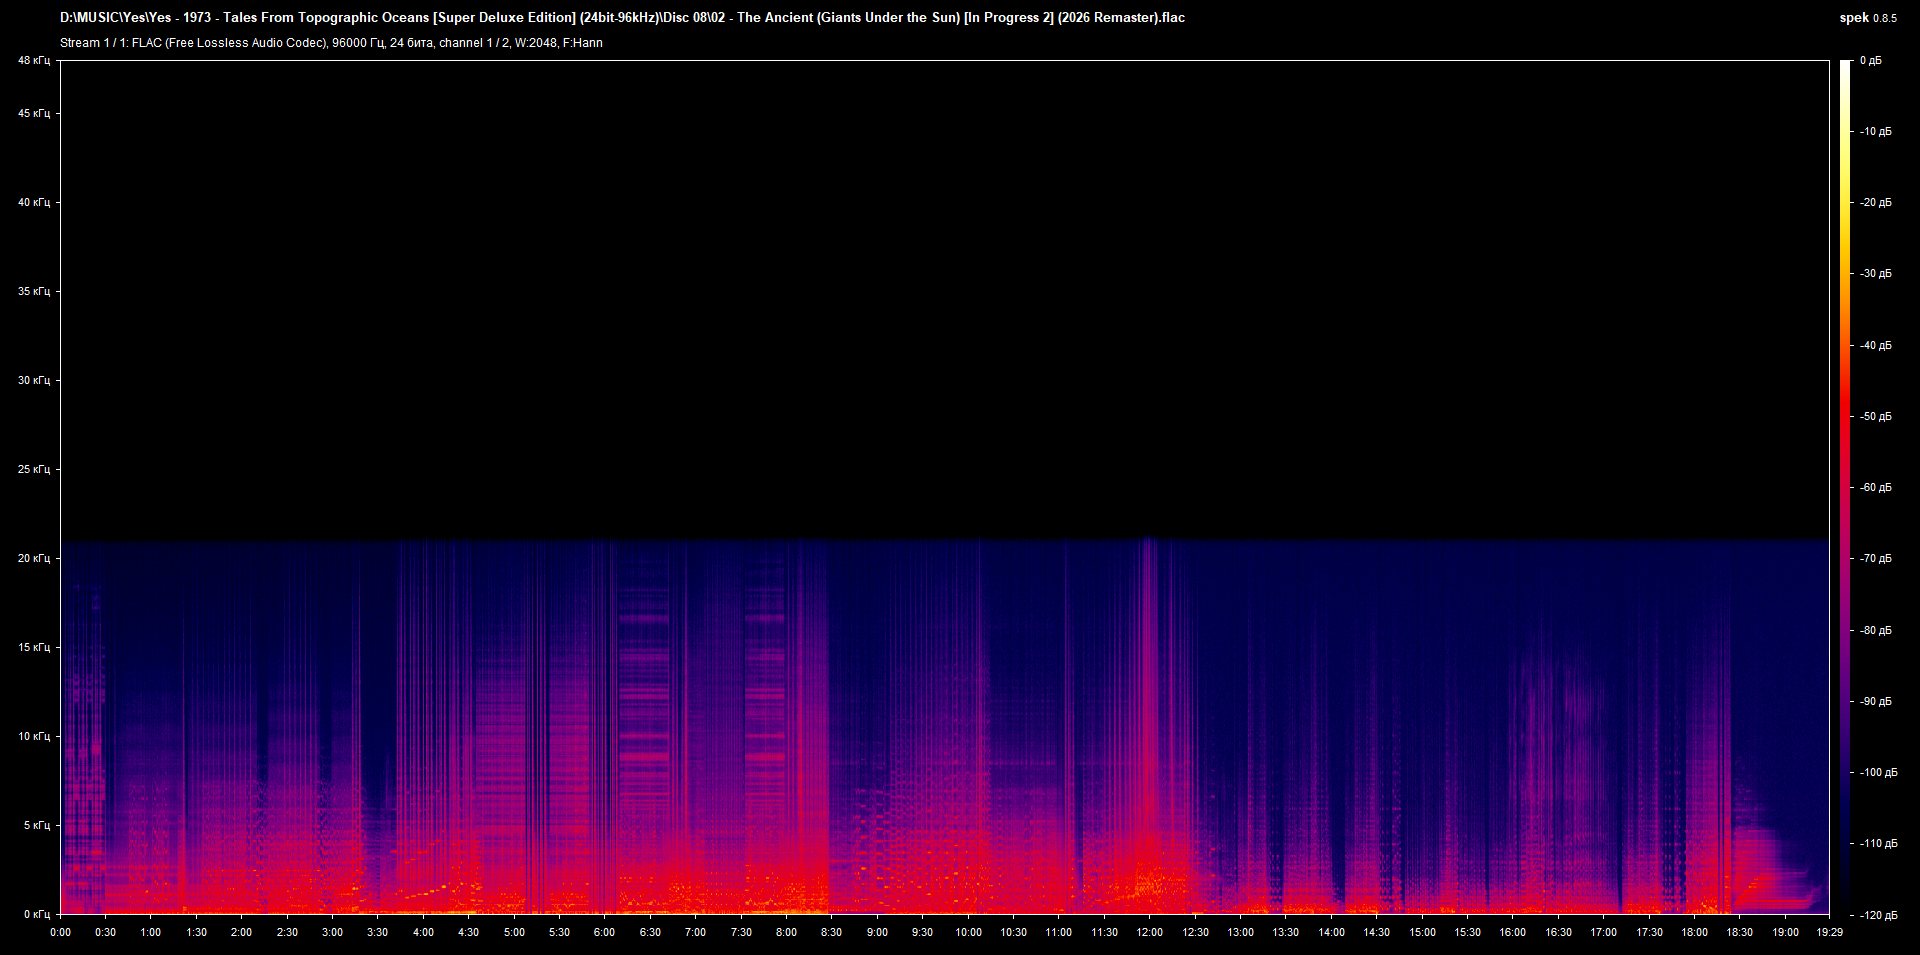
Task: Click the -10 дБ level label
Action: coord(1876,131)
